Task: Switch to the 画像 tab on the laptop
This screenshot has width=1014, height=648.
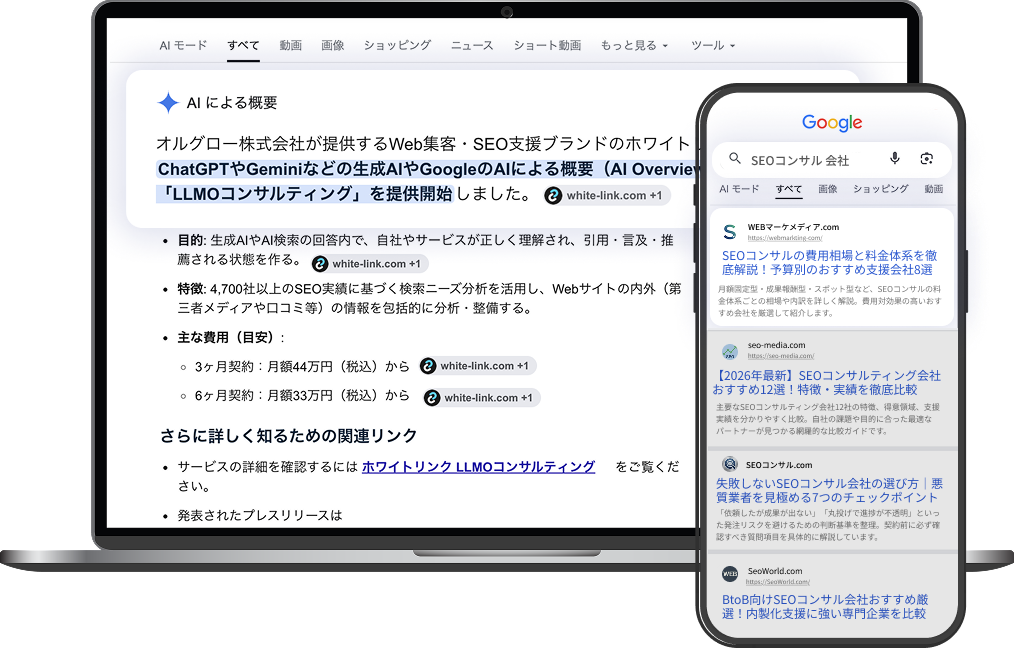Action: [x=332, y=45]
